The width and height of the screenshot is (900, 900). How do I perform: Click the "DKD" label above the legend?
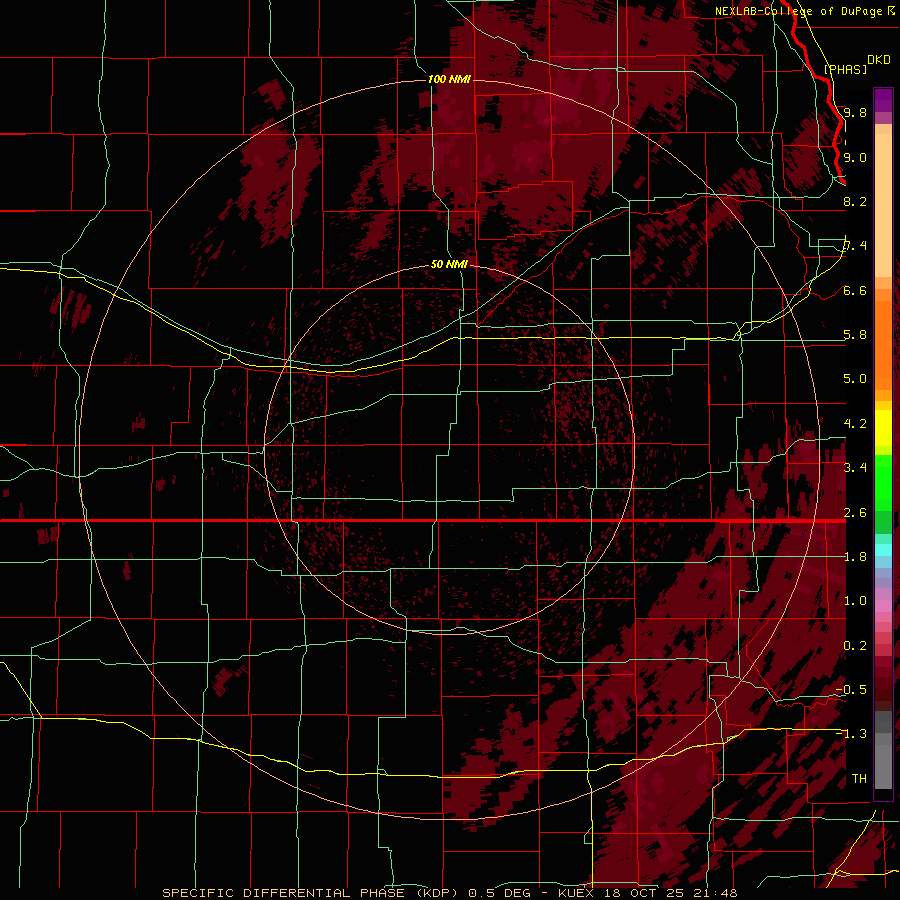(x=879, y=60)
